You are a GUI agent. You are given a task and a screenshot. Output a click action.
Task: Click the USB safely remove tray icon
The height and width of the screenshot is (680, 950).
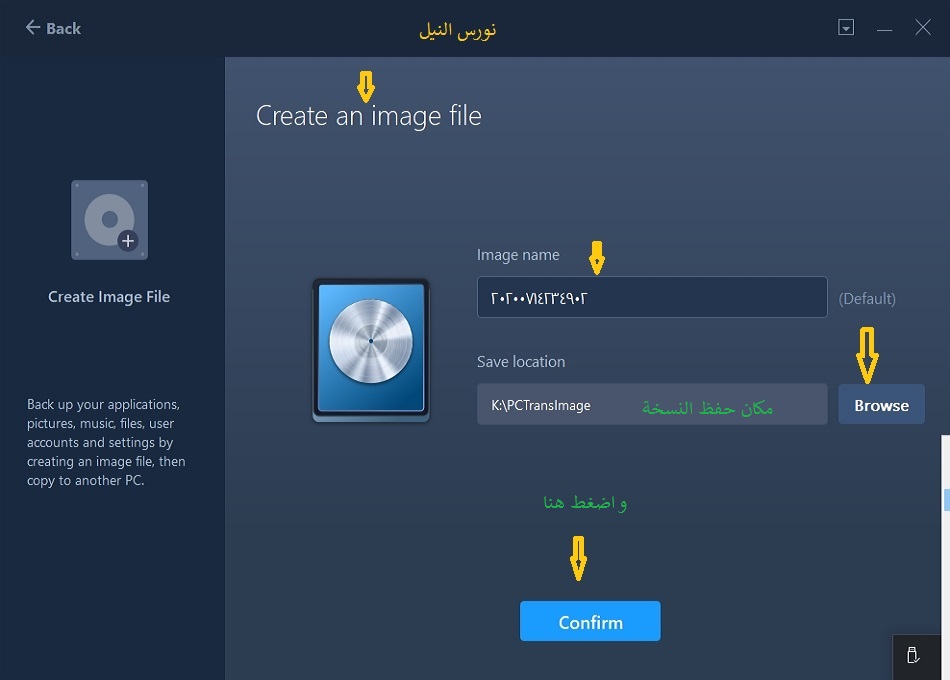(912, 656)
